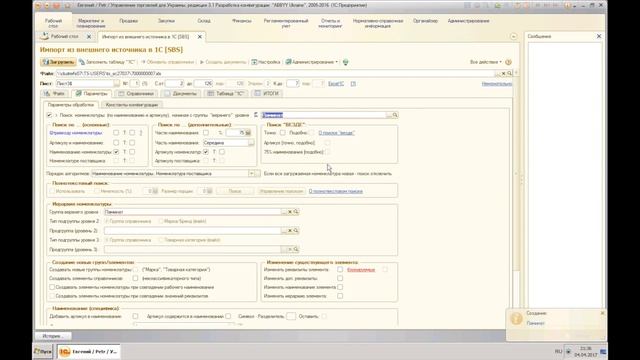Click the Символ - Разделитель input box

(x=291, y=316)
